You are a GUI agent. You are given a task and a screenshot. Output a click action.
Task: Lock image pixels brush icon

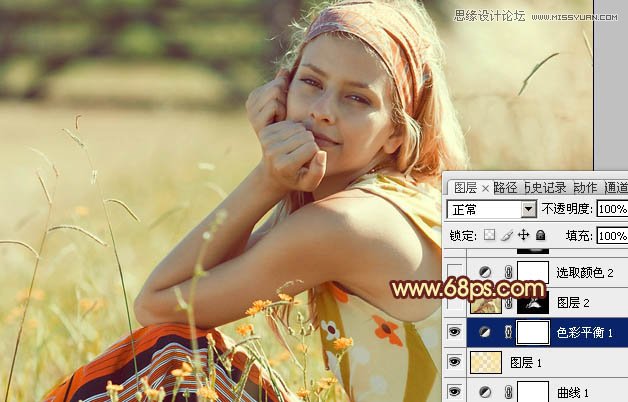pos(507,235)
